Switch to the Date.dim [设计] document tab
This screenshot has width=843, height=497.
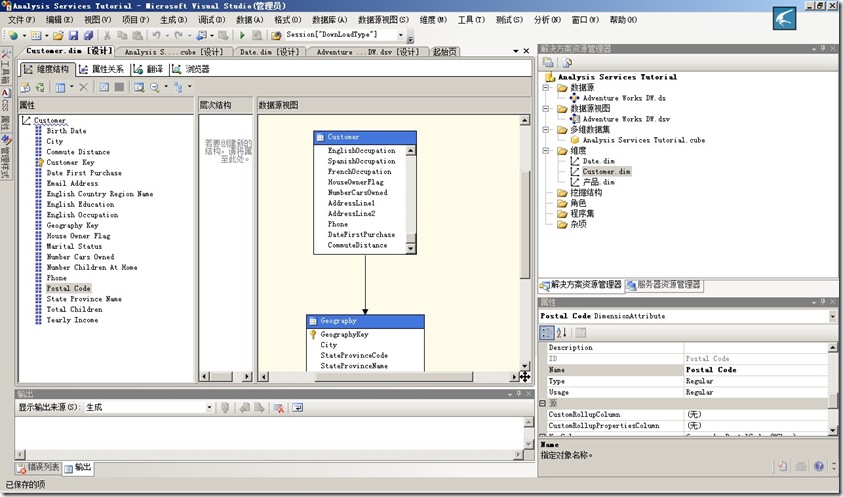click(x=269, y=52)
